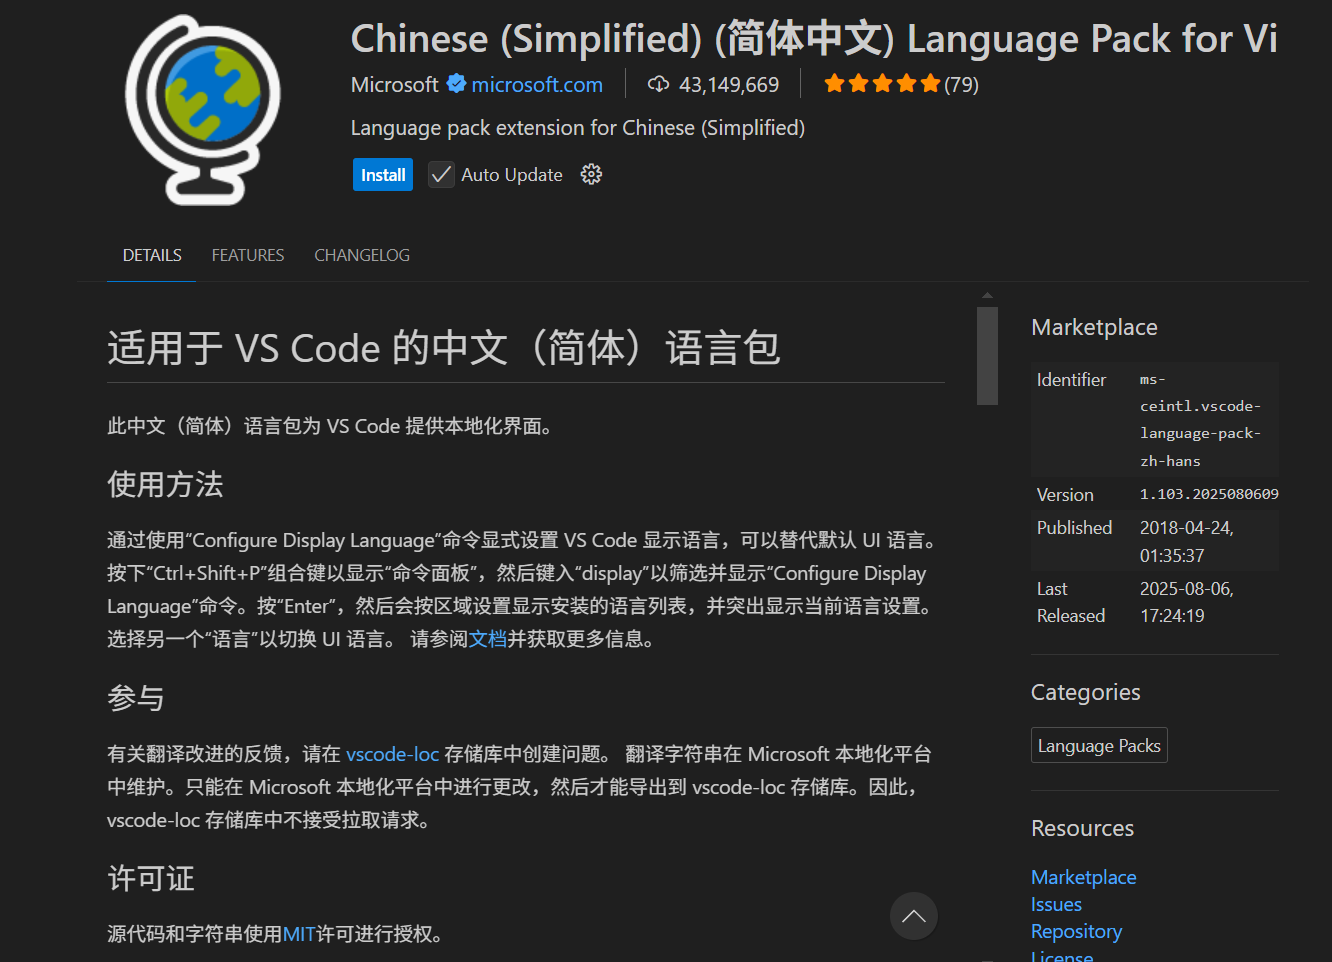1332x962 pixels.
Task: Click the Categories section heading
Action: pos(1085,692)
